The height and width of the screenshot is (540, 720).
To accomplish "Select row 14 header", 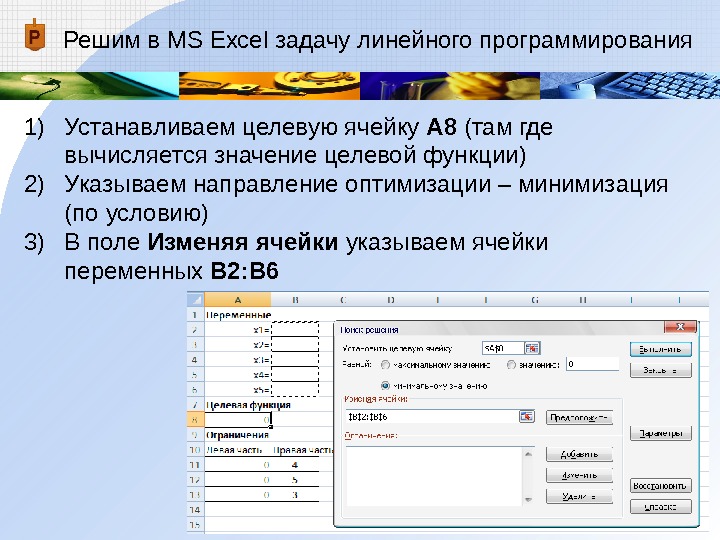I will (x=195, y=510).
